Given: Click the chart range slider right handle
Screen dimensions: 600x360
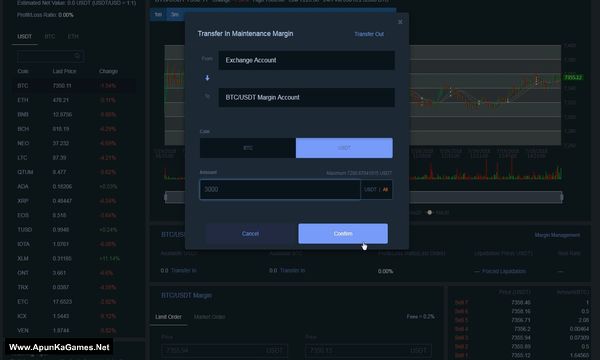Looking at the screenshot, I should pos(562,197).
